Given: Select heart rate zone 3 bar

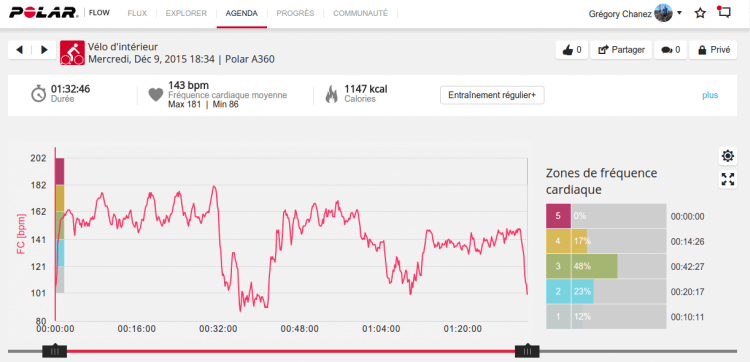Looking at the screenshot, I should click(606, 266).
